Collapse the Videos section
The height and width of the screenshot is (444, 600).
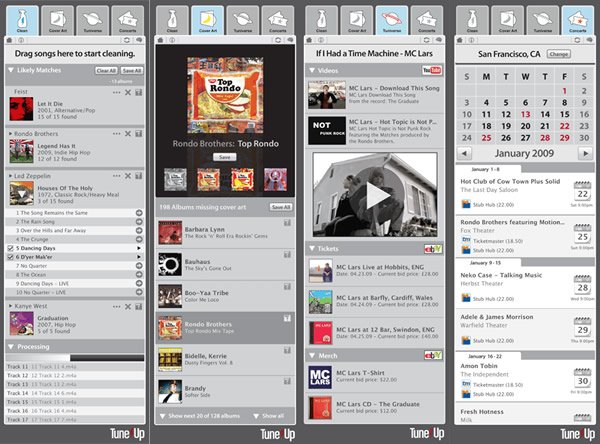[312, 70]
